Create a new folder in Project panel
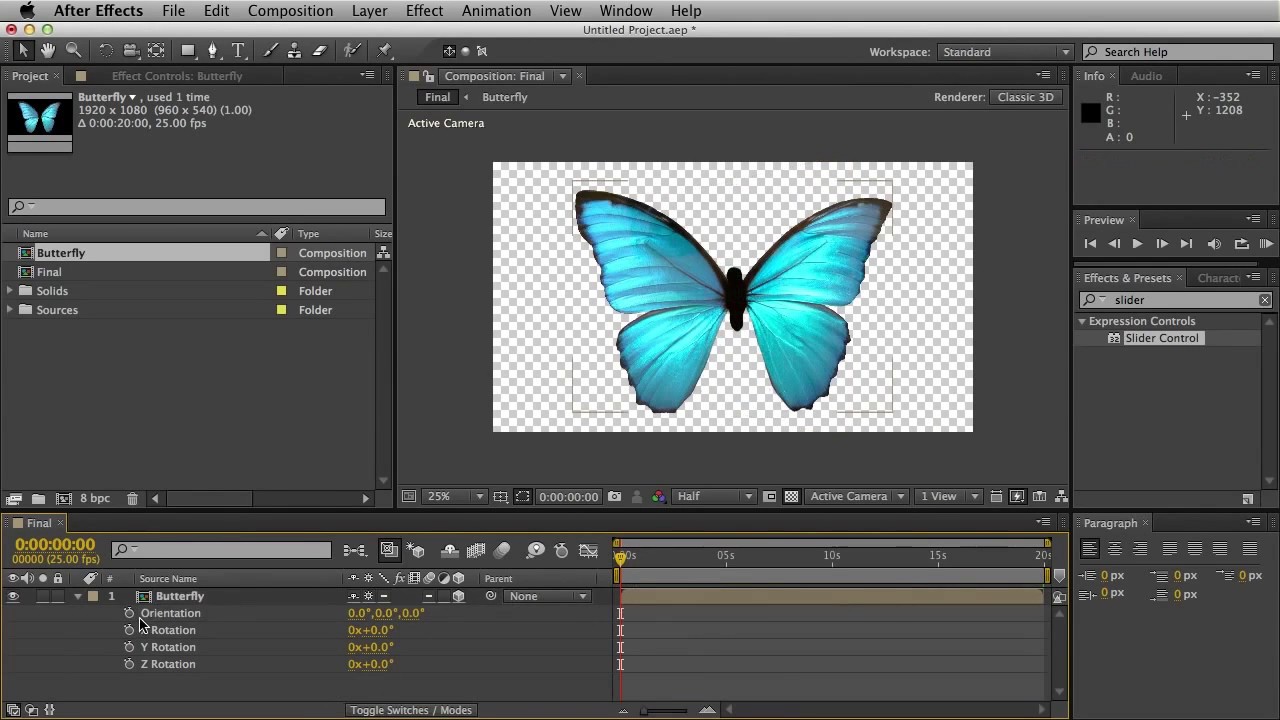 38,498
